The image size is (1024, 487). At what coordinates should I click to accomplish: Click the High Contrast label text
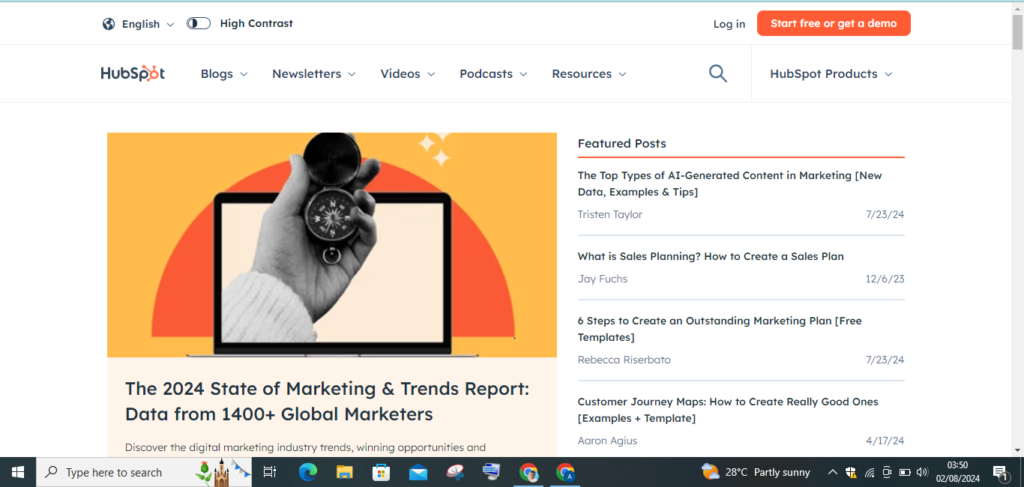256,24
